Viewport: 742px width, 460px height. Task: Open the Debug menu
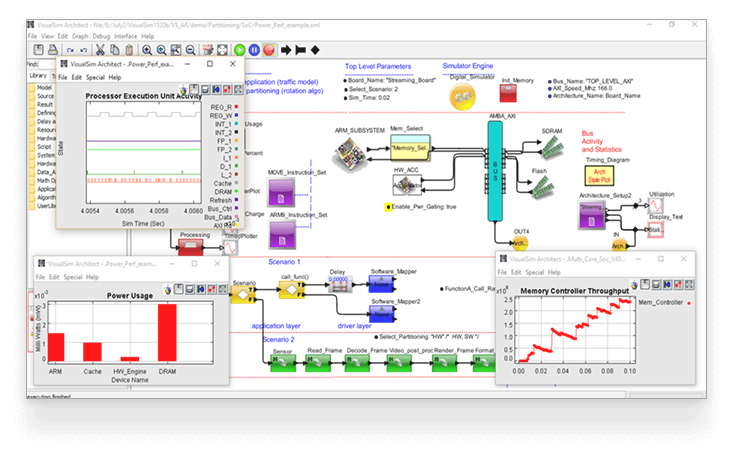click(101, 36)
